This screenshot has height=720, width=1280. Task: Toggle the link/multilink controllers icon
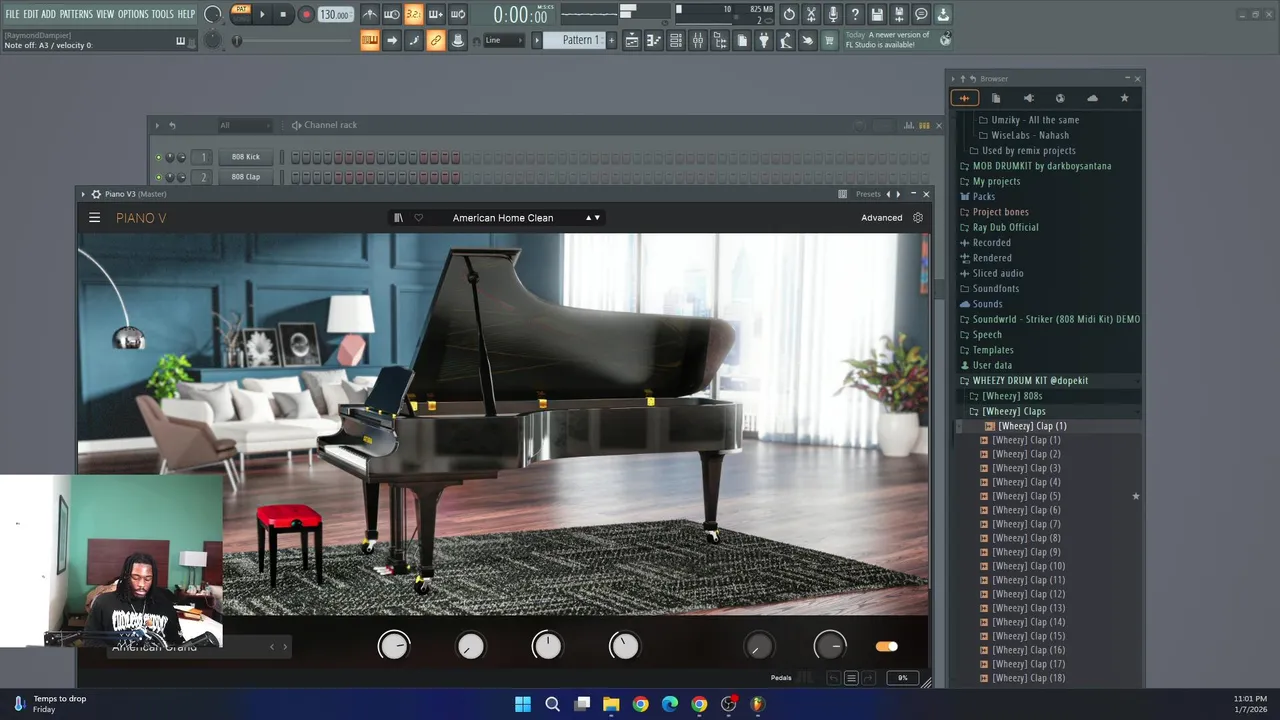pos(435,40)
